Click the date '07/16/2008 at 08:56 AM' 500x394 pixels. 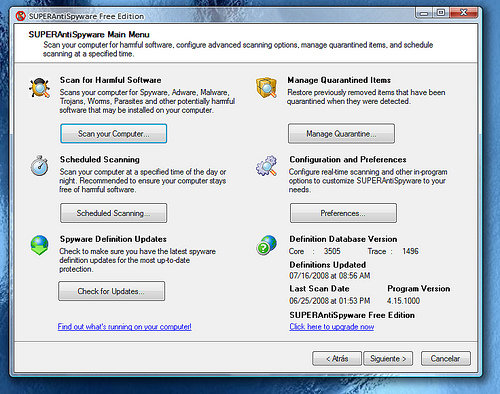click(x=330, y=276)
